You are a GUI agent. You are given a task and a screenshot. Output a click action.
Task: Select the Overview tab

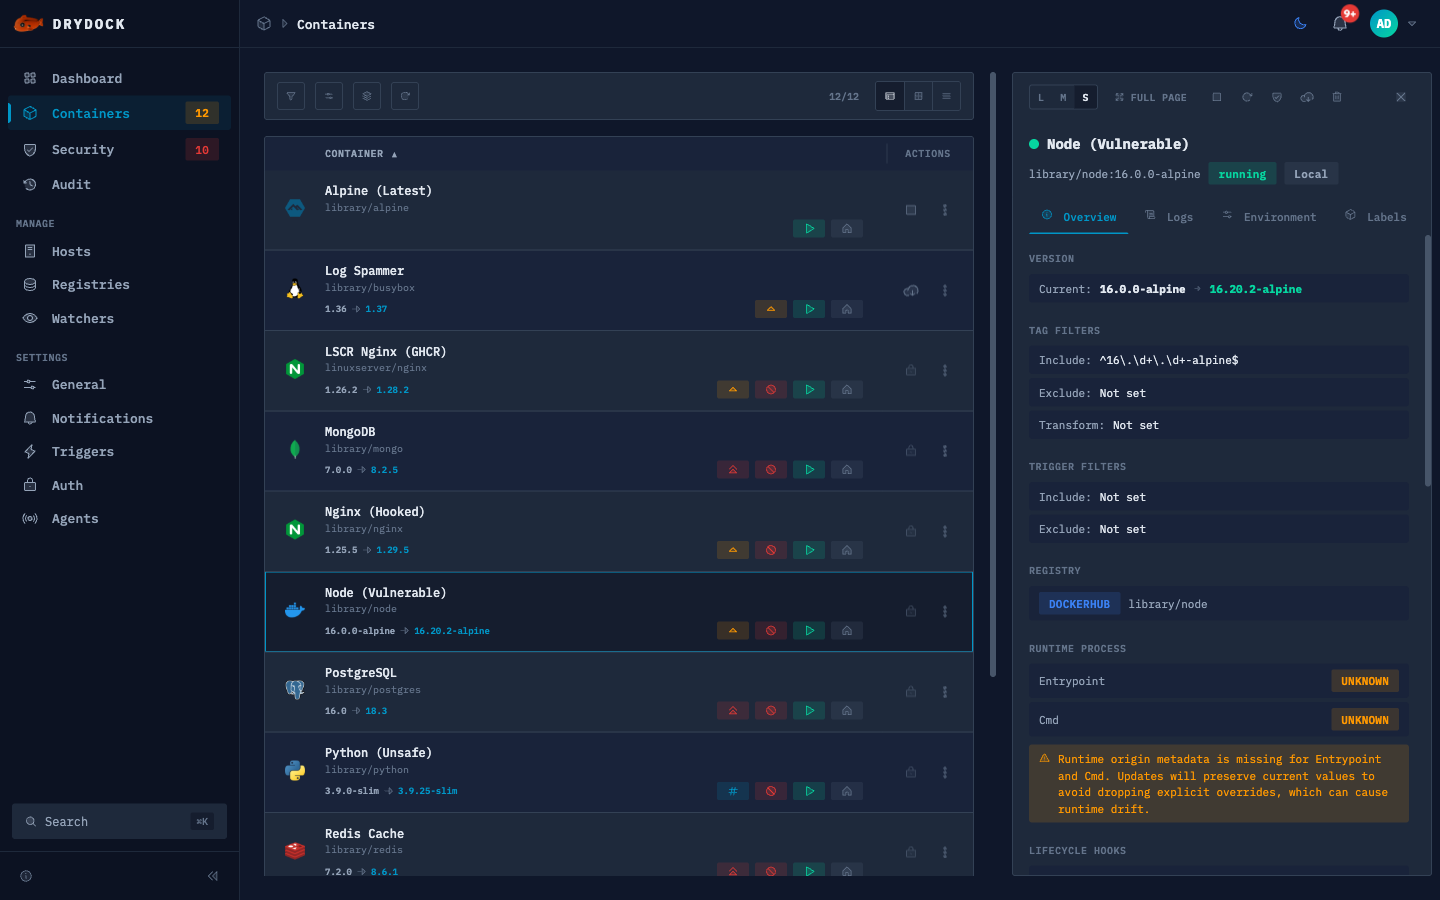[1079, 216]
